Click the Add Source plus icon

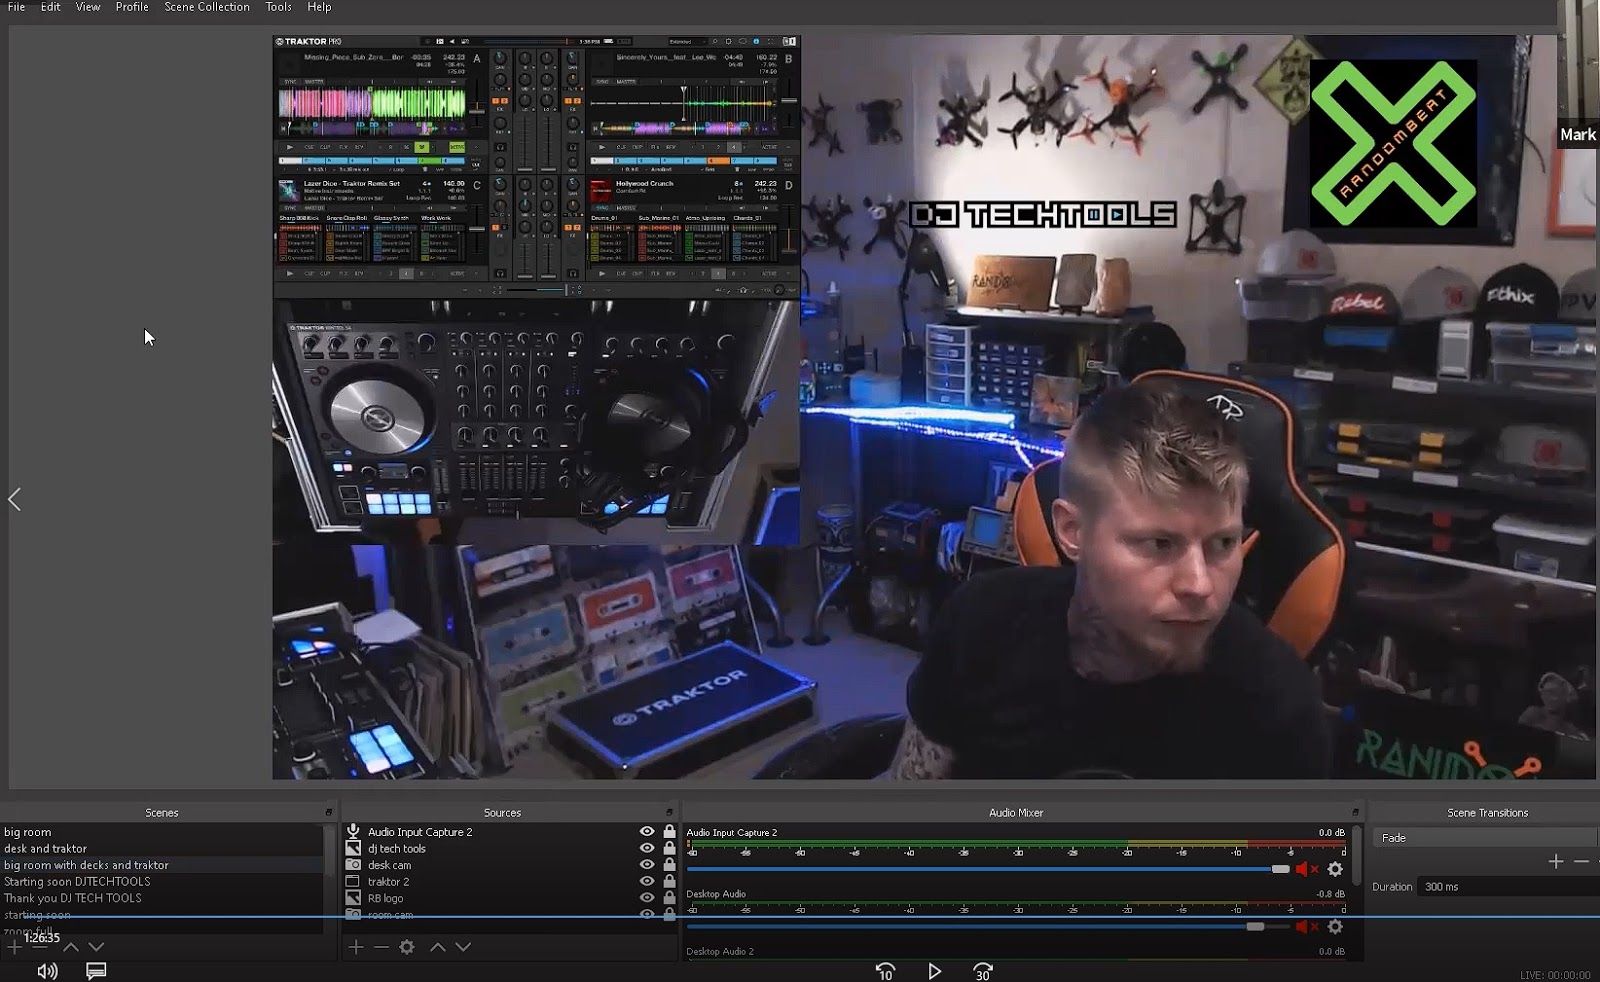(356, 947)
